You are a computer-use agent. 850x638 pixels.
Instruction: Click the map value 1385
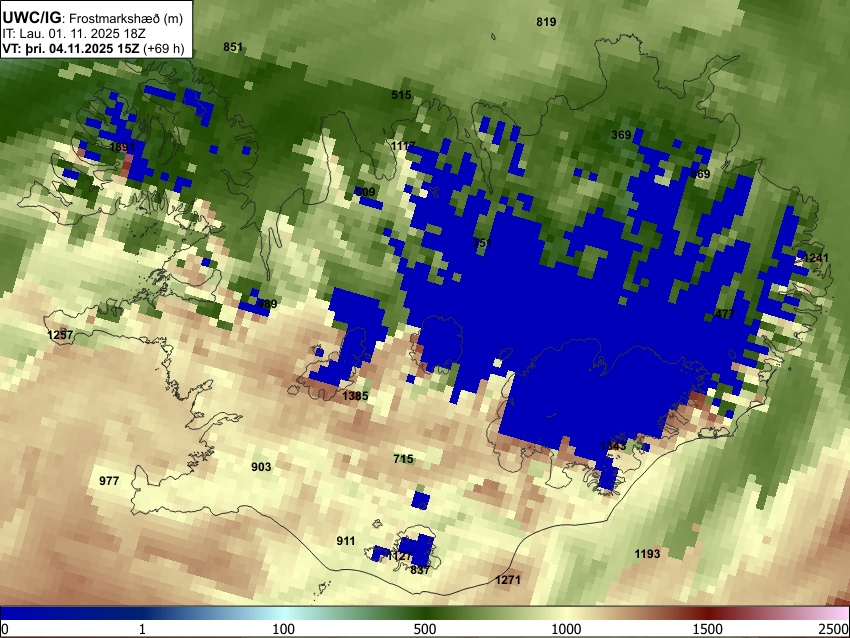click(355, 396)
